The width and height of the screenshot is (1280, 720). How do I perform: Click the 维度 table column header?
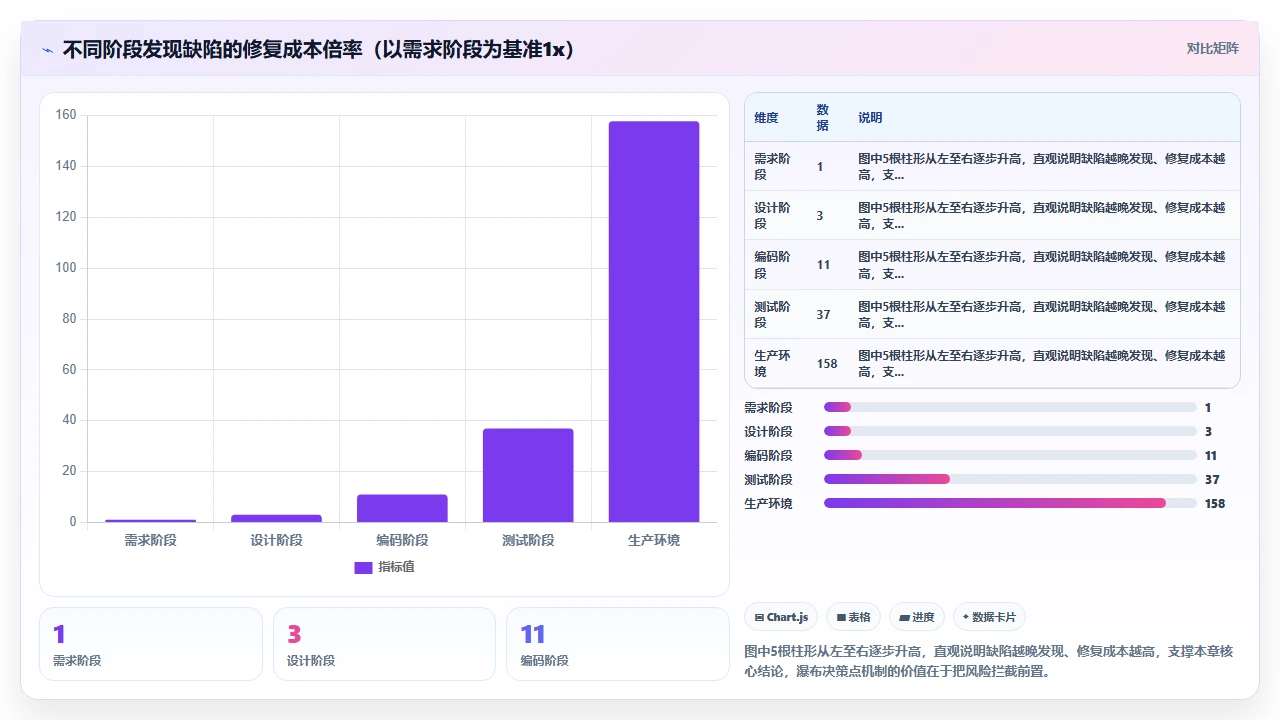766,118
